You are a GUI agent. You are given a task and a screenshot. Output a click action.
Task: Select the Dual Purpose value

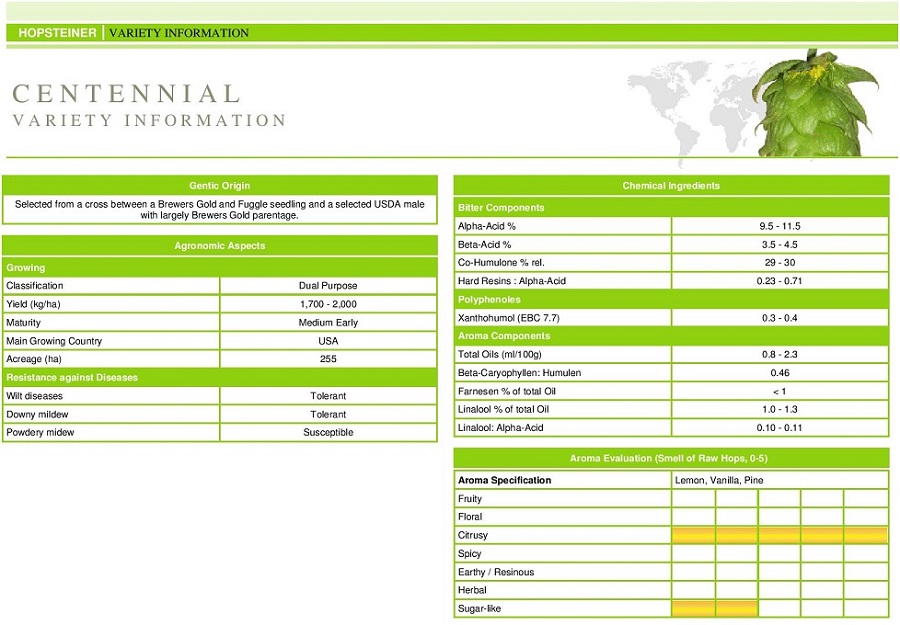(x=328, y=285)
